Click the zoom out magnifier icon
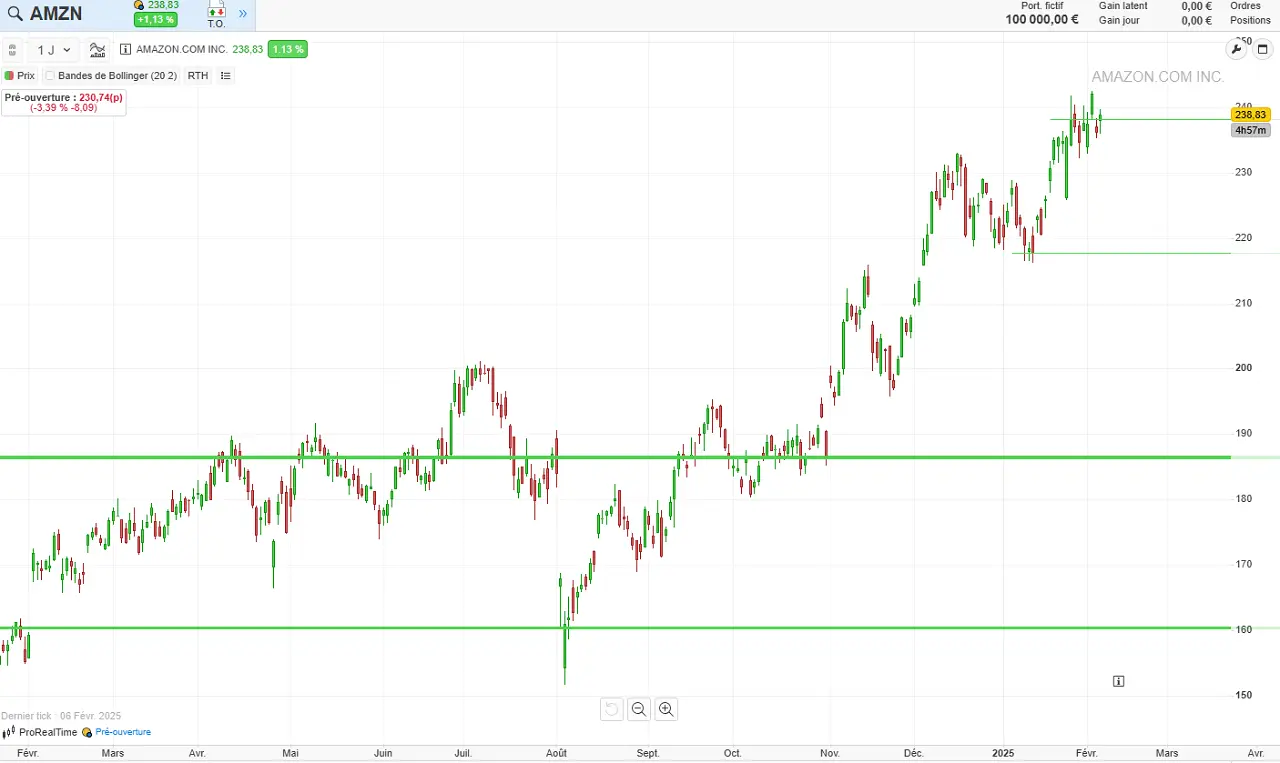The image size is (1280, 763). (639, 709)
